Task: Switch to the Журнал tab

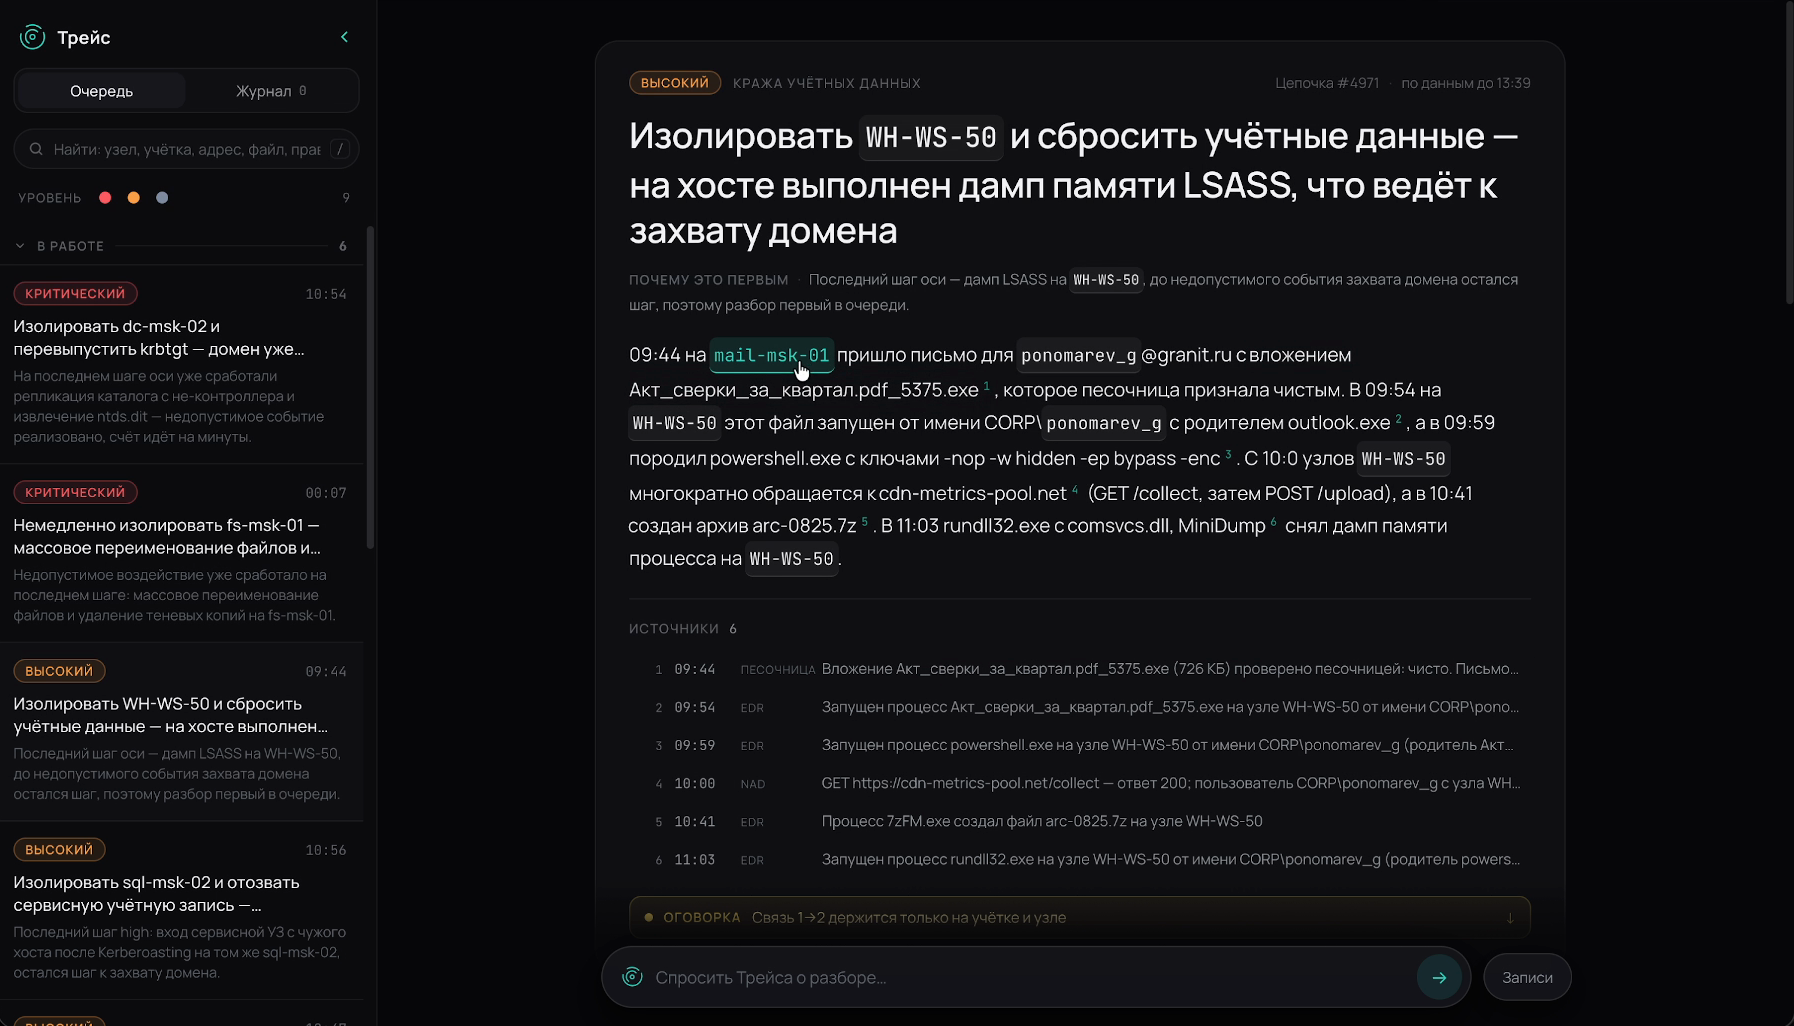Action: point(271,91)
